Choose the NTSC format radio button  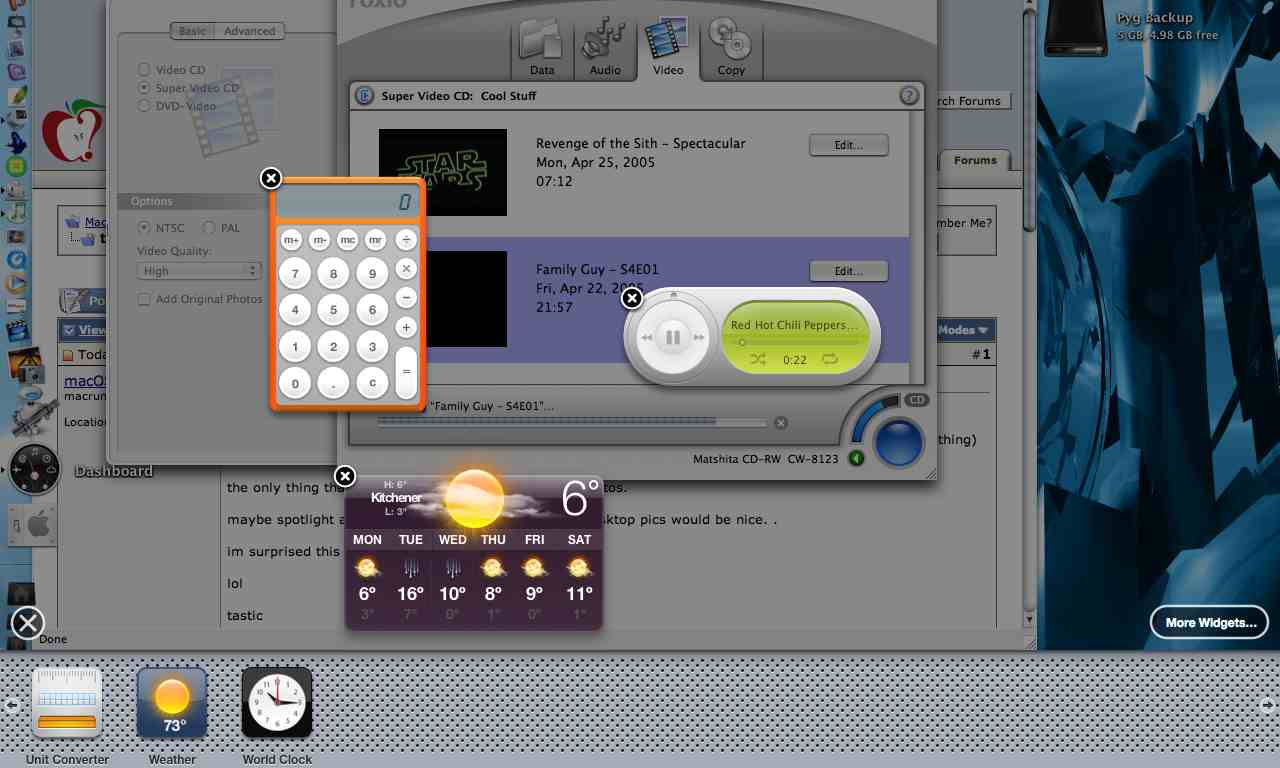tap(144, 228)
